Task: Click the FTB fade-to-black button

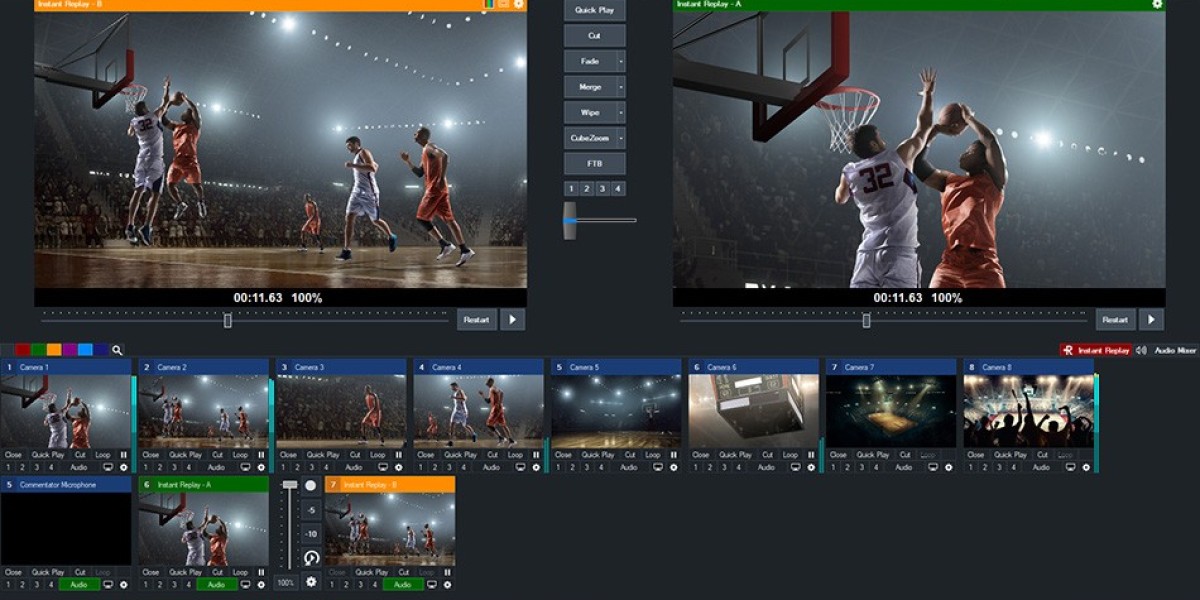Action: click(595, 163)
